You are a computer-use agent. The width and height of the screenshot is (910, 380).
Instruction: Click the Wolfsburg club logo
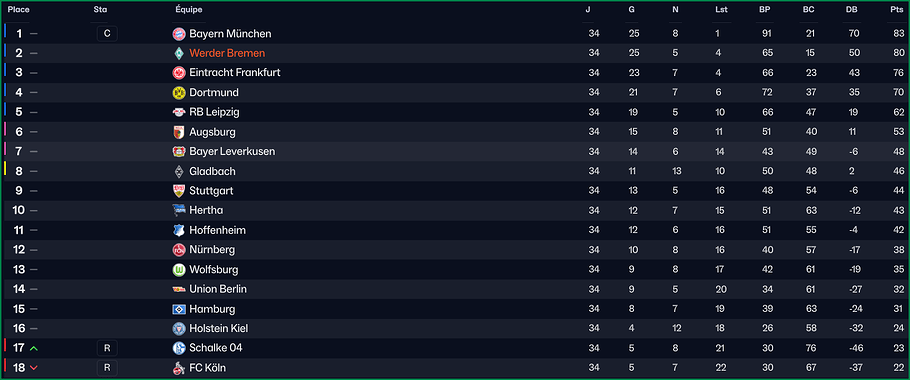[178, 270]
